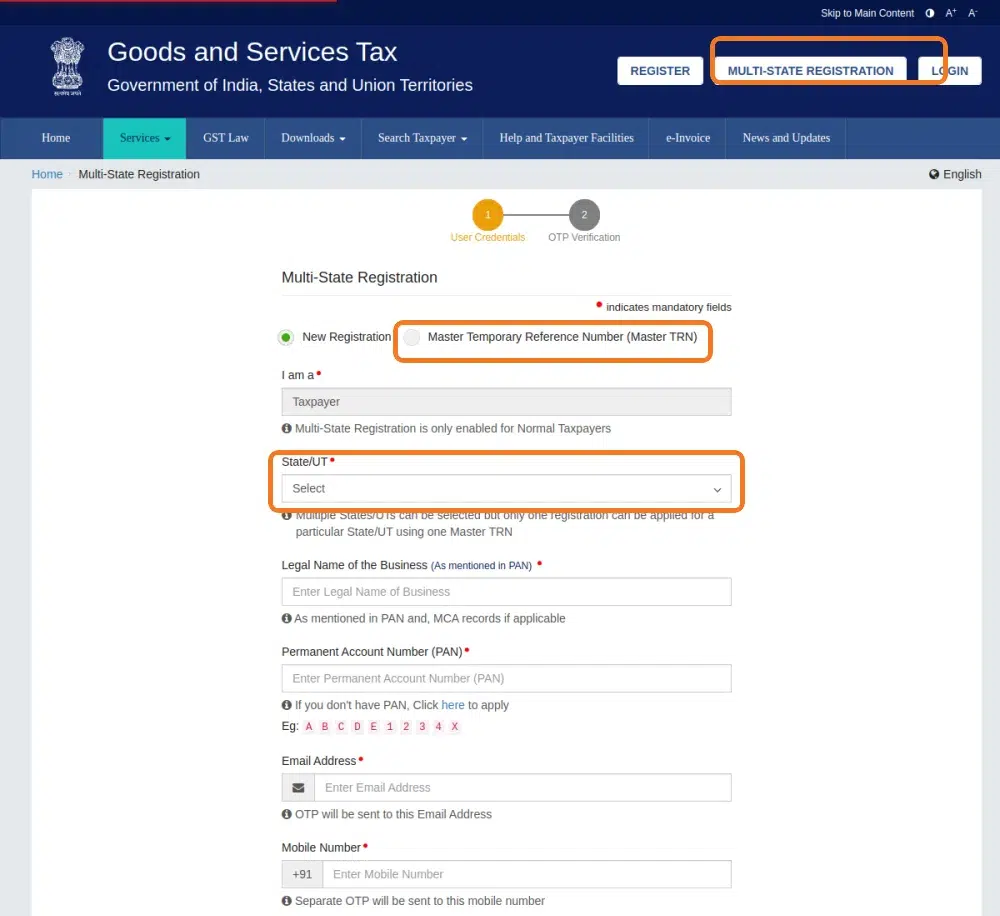Click the 'Multi-State Registration' breadcrumb text
The height and width of the screenshot is (916, 1000).
(x=139, y=174)
